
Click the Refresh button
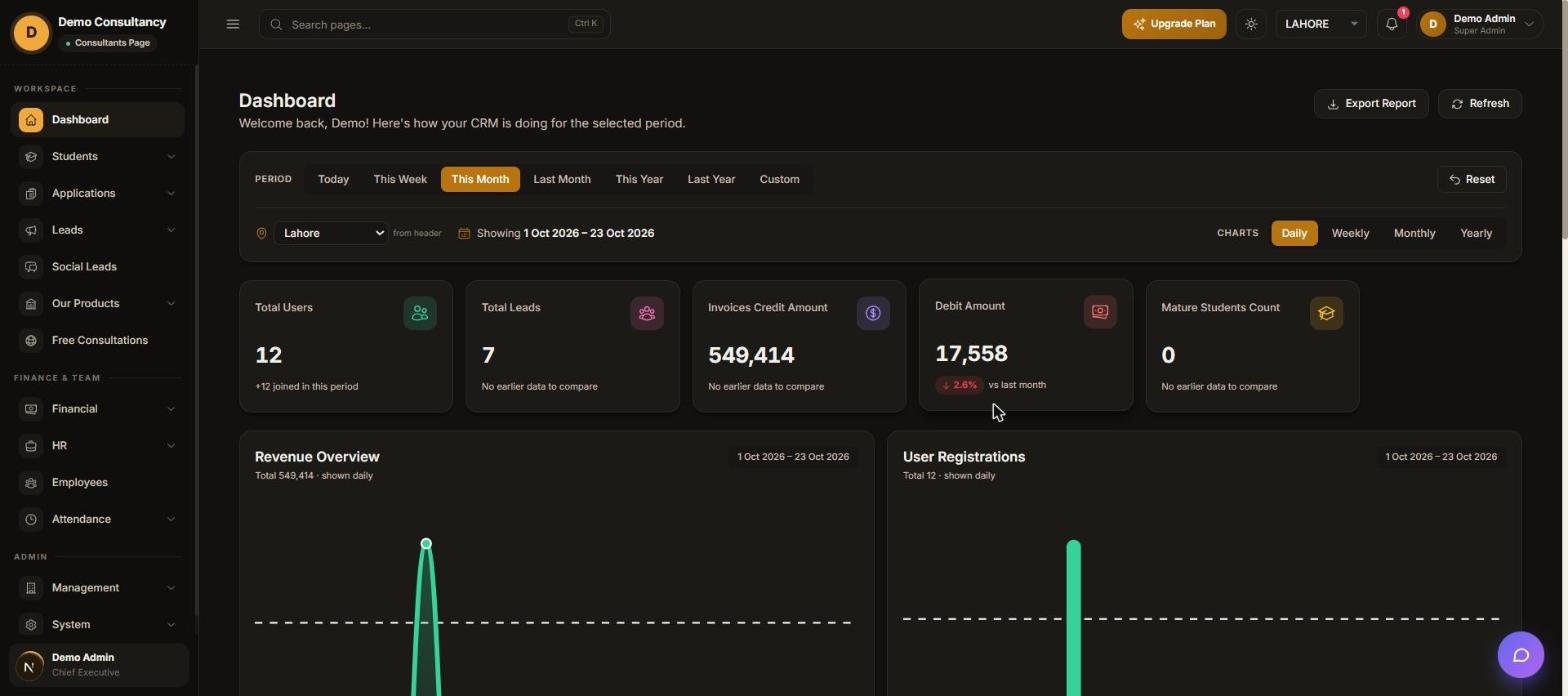click(1480, 104)
